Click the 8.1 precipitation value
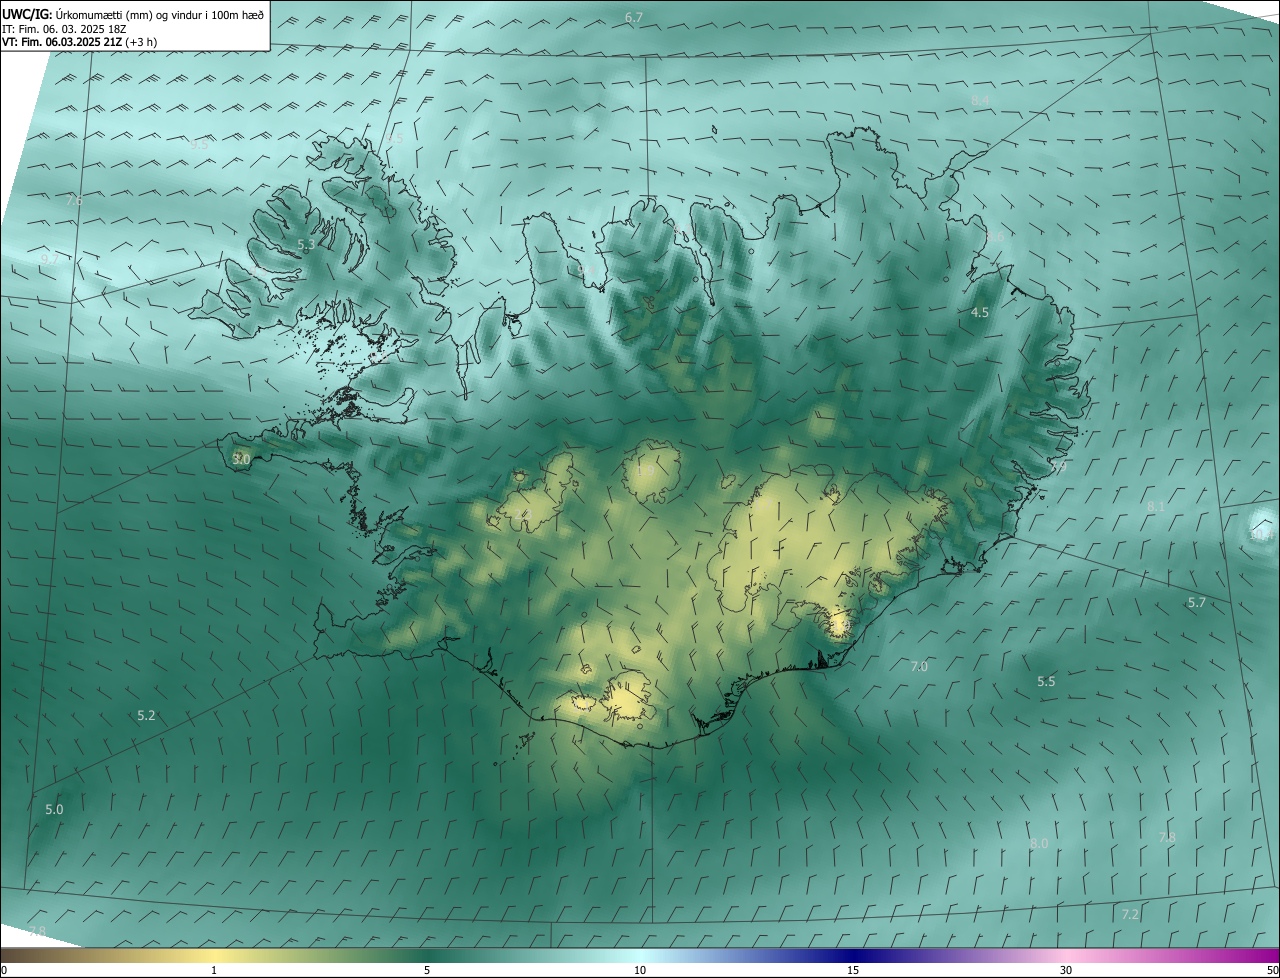Screen dimensions: 1280x978 [x=1155, y=507]
